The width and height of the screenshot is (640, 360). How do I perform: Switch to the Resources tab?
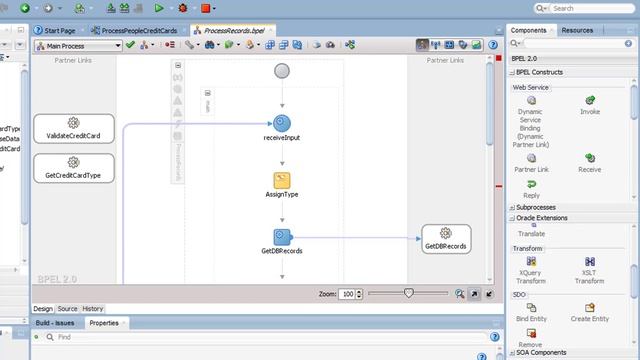(577, 30)
